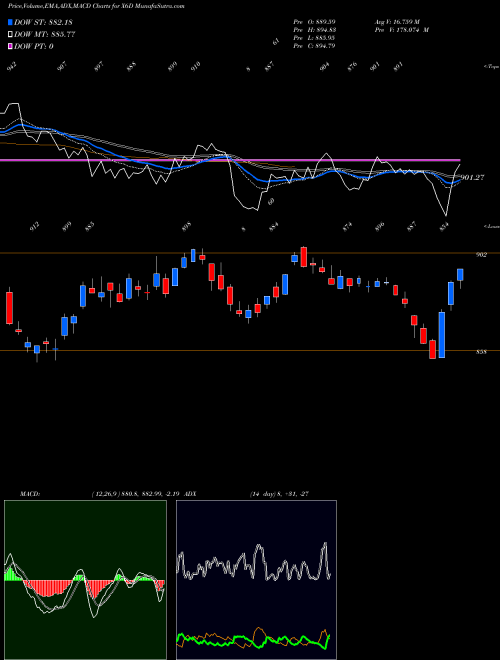The height and width of the screenshot is (660, 500).
Task: Click the white DOW MT legend swatch
Action: [10, 35]
